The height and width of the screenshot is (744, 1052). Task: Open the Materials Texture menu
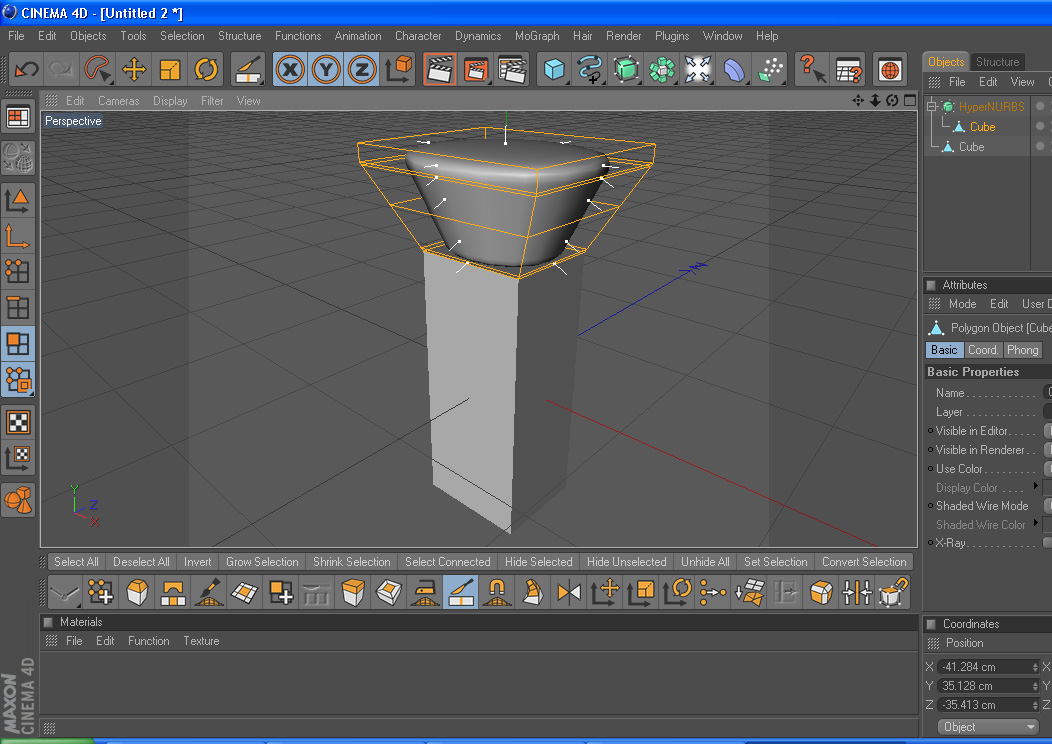click(201, 641)
